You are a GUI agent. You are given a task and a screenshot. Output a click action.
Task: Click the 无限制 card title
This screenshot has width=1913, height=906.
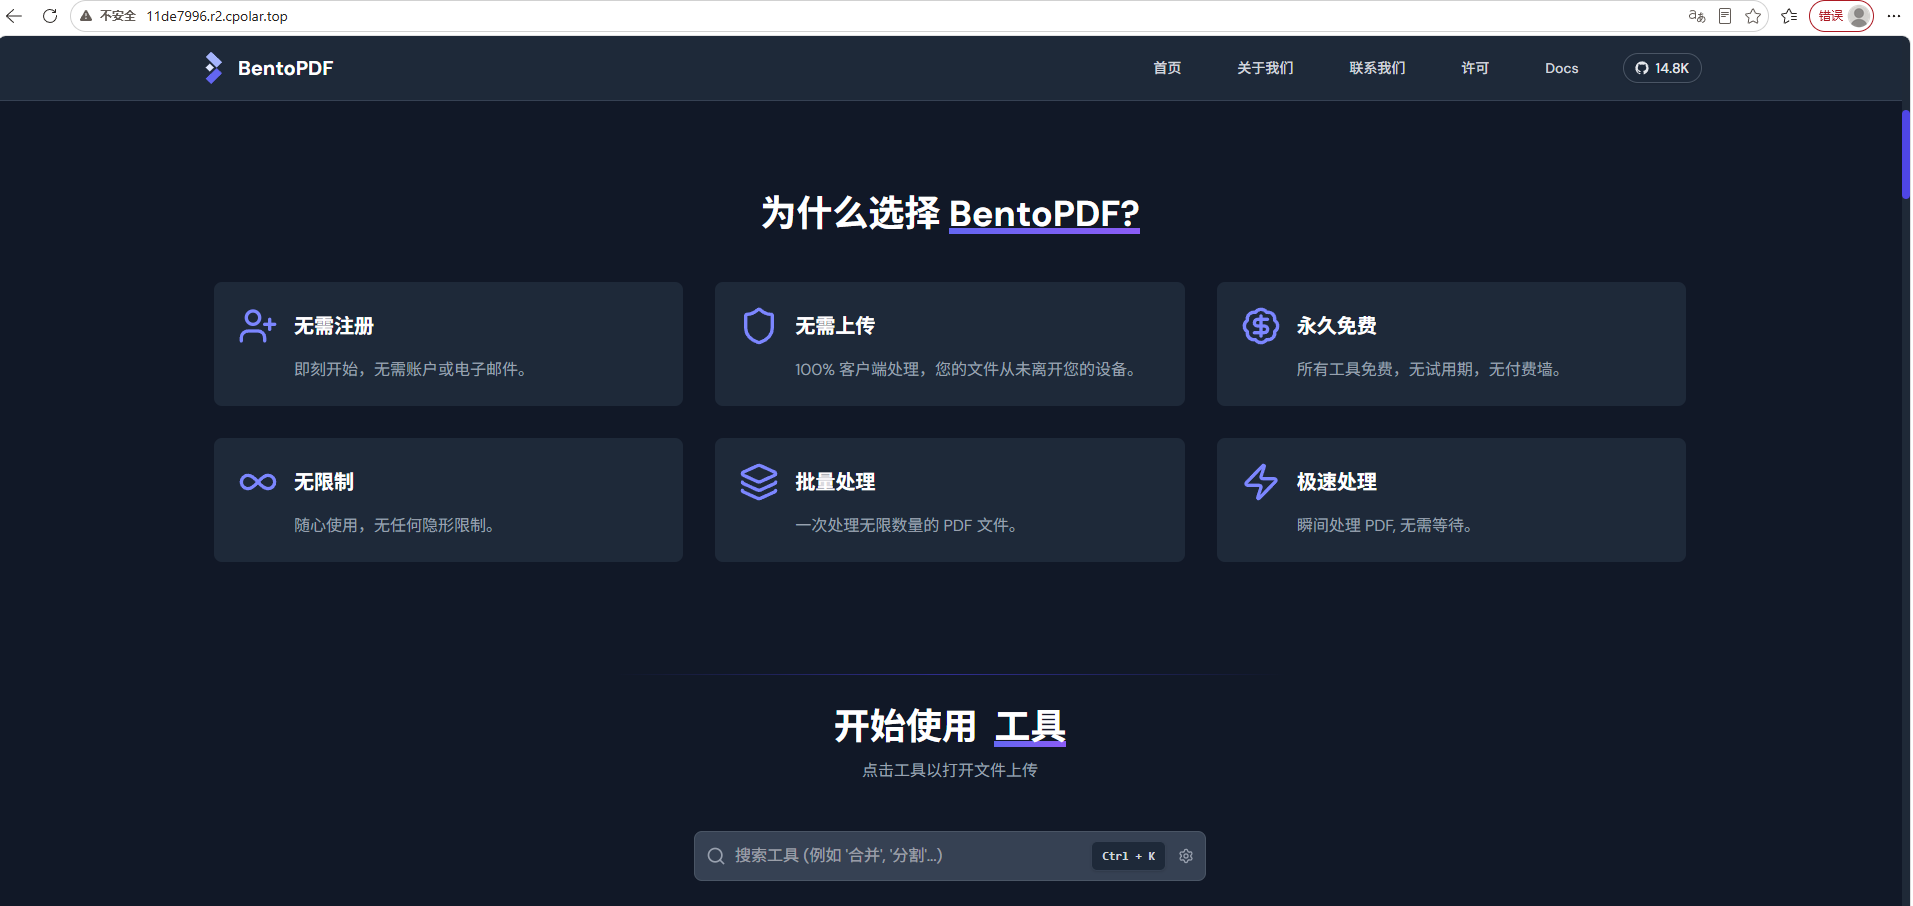coord(324,482)
